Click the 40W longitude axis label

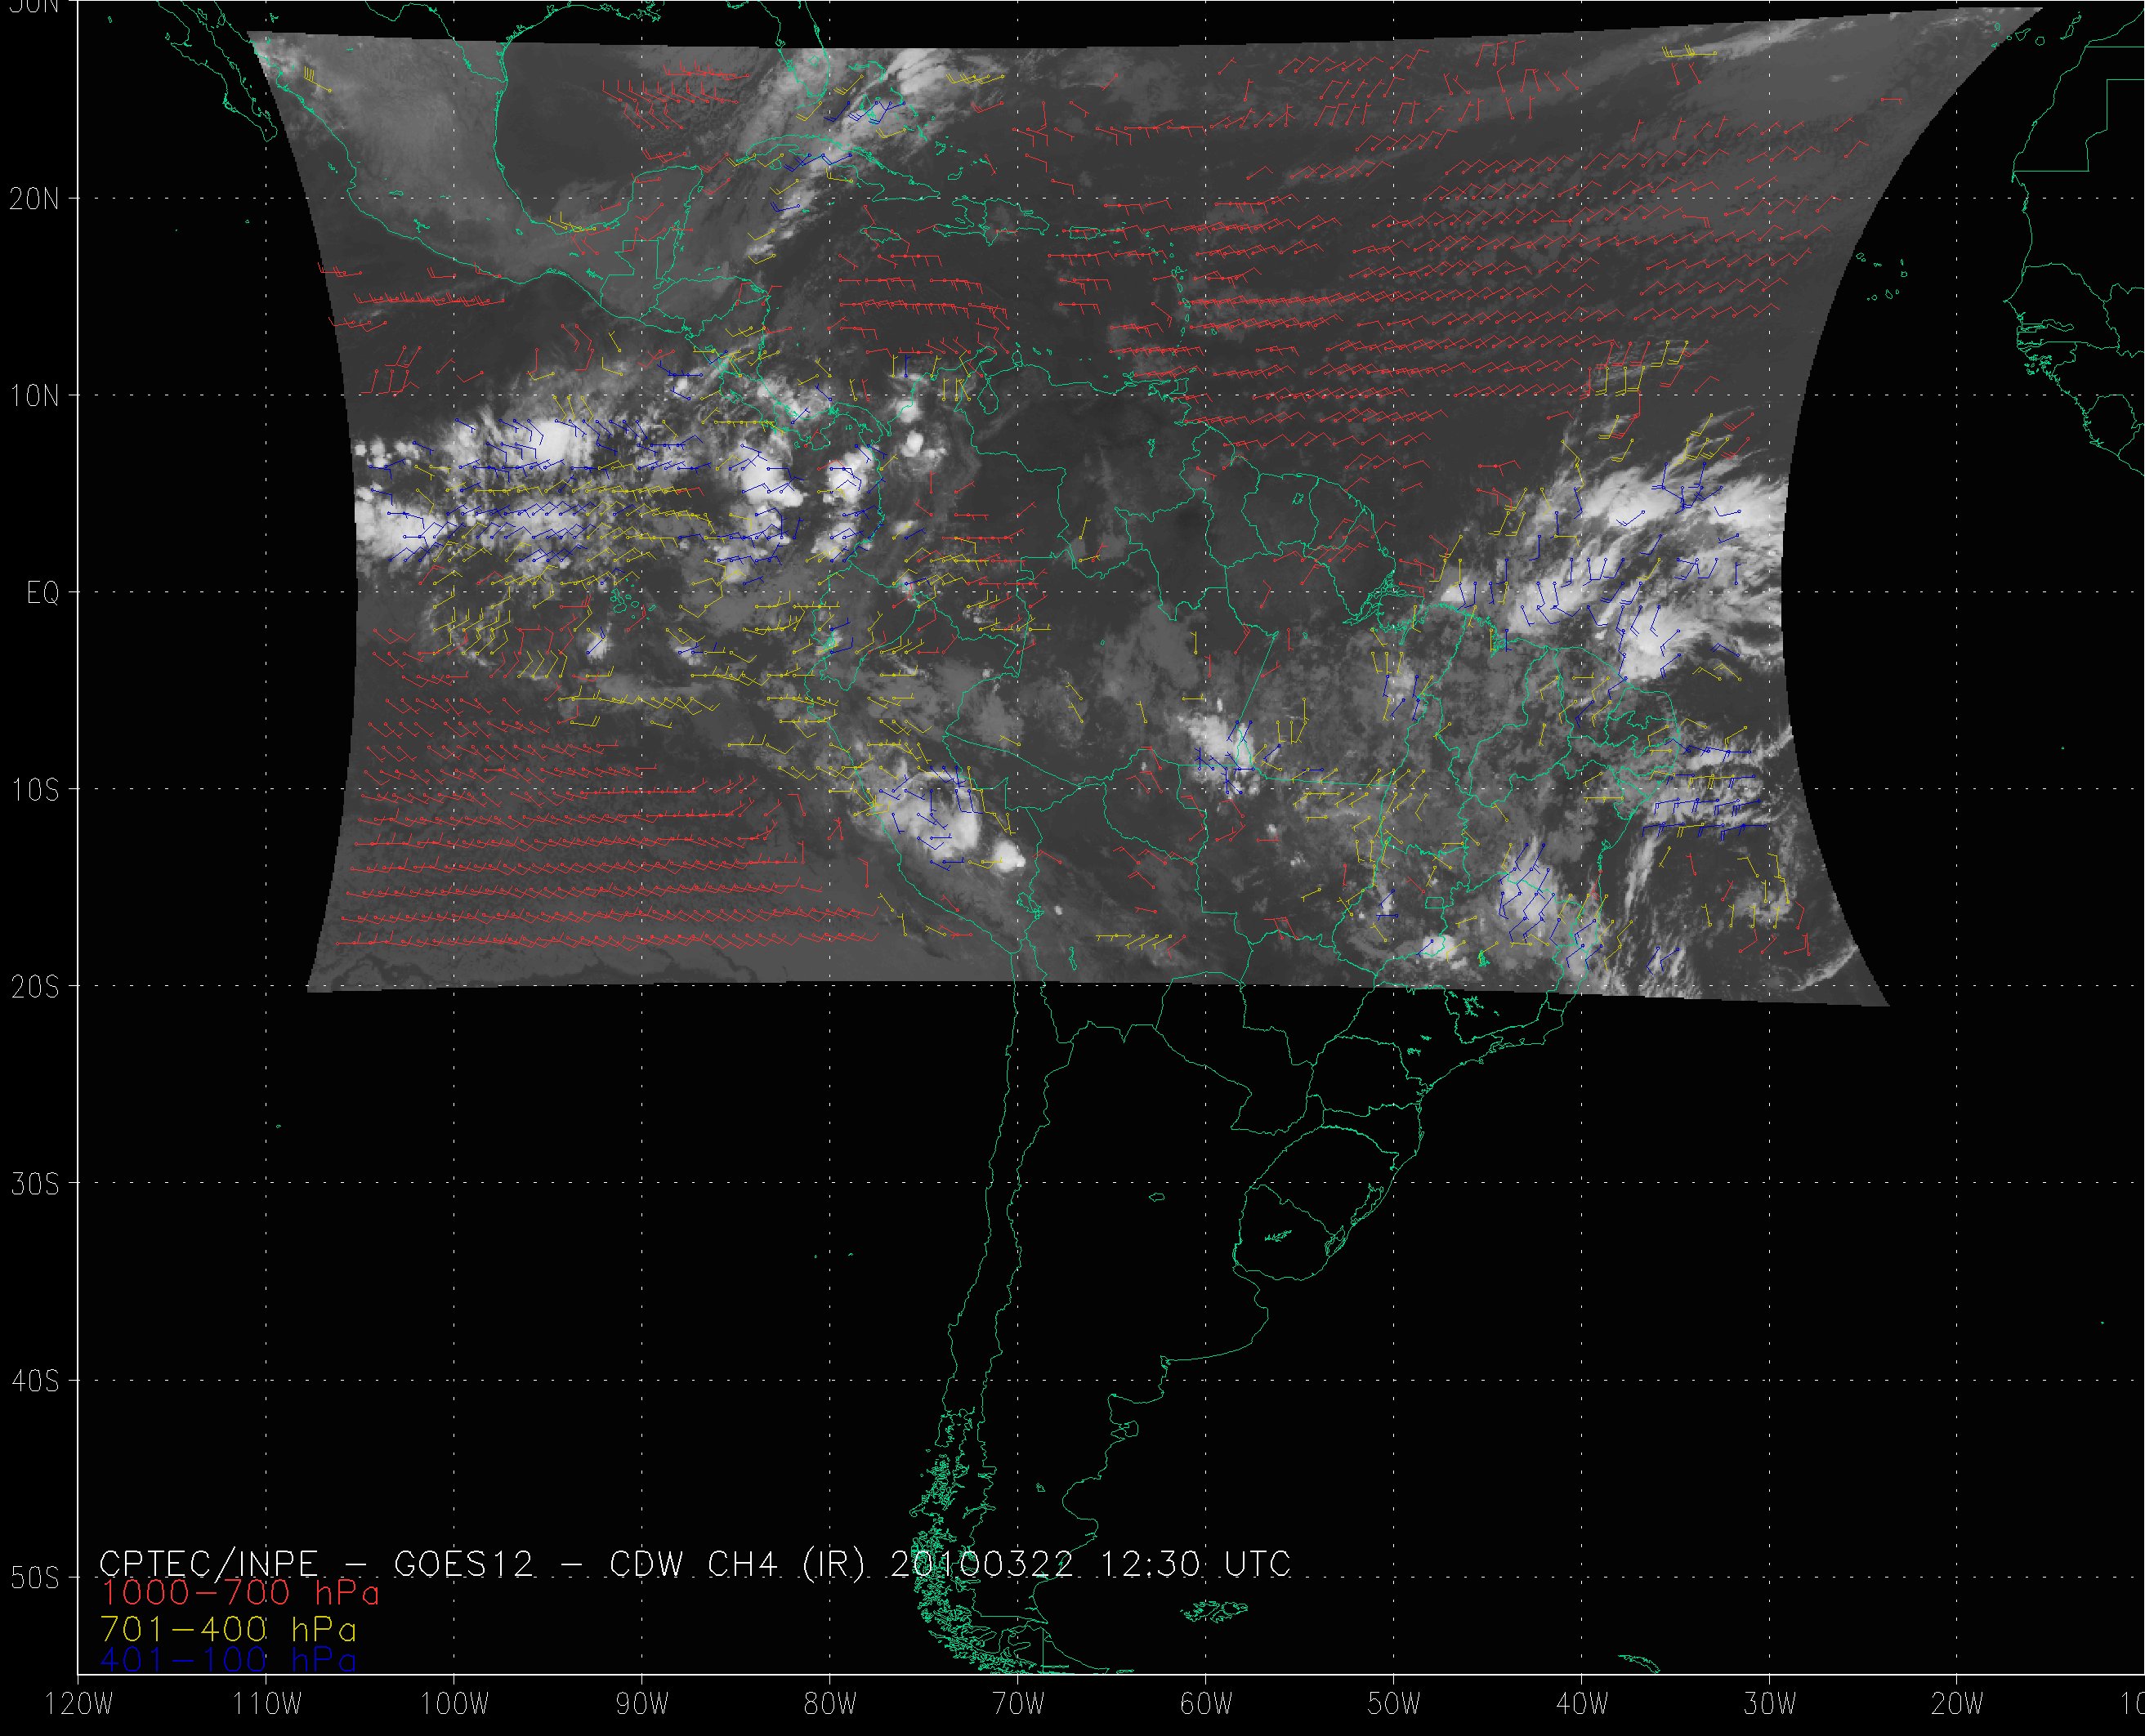[x=1582, y=1705]
